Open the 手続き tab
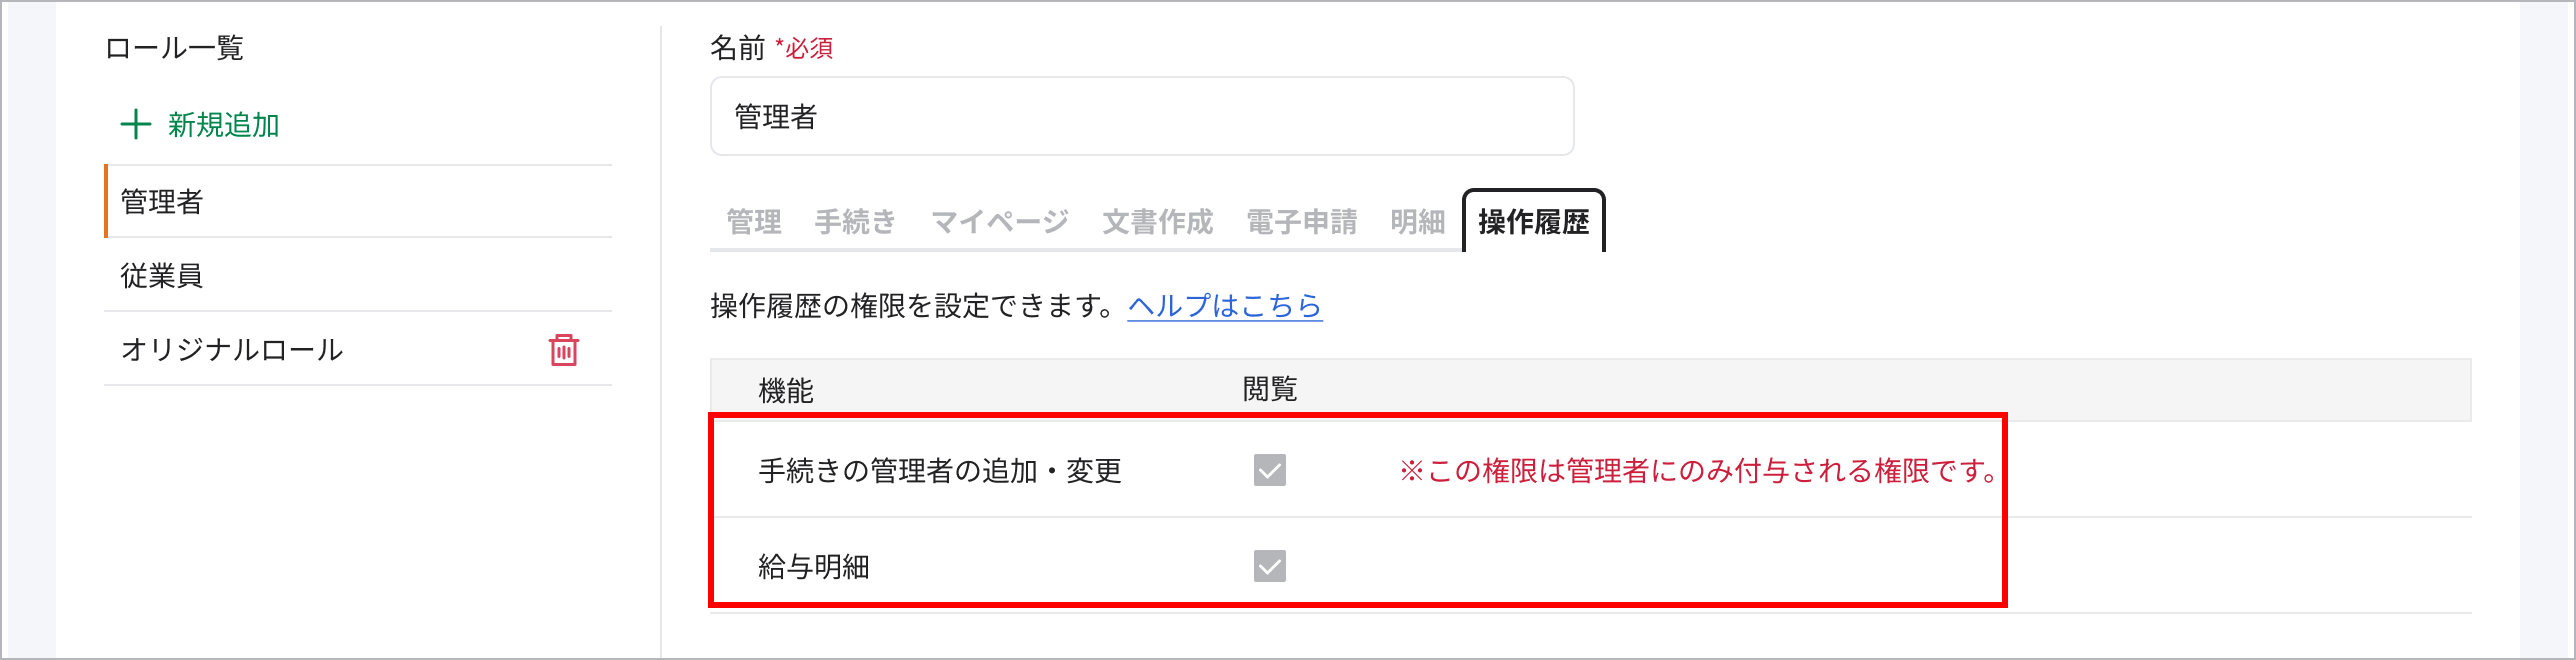The width and height of the screenshot is (2576, 660). click(x=854, y=222)
